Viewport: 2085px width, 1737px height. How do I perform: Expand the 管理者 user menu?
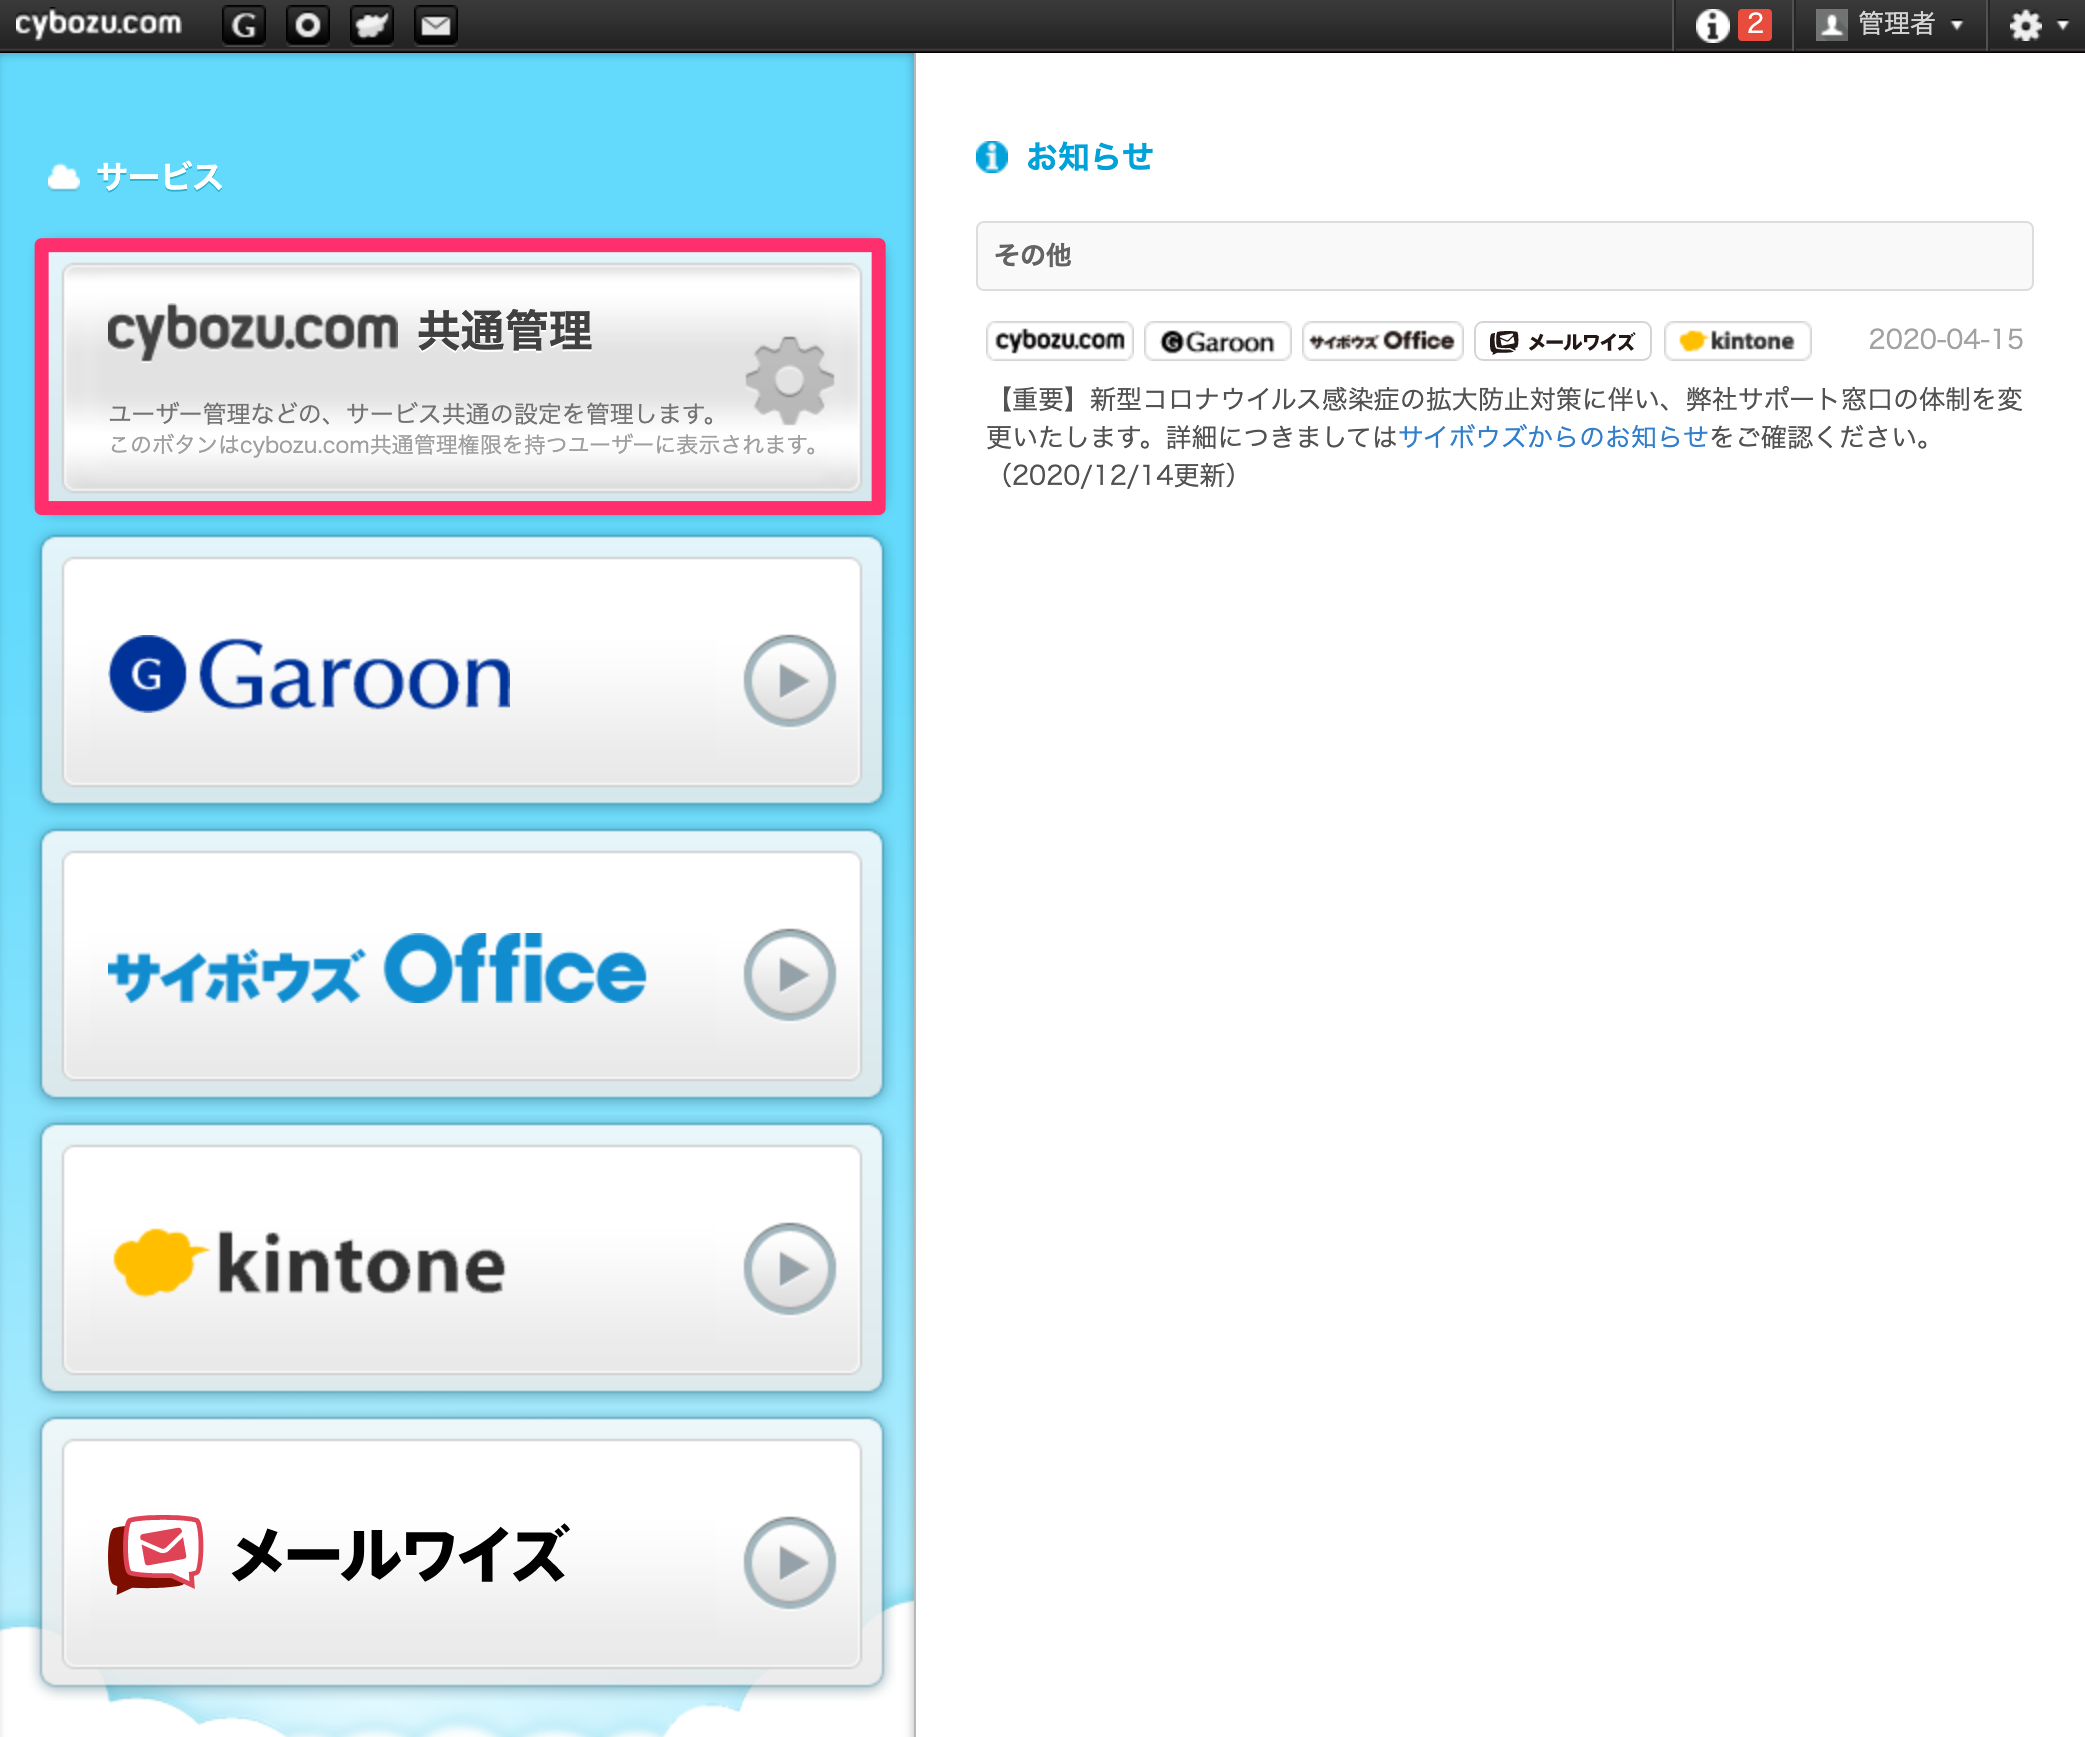pyautogui.click(x=1890, y=24)
